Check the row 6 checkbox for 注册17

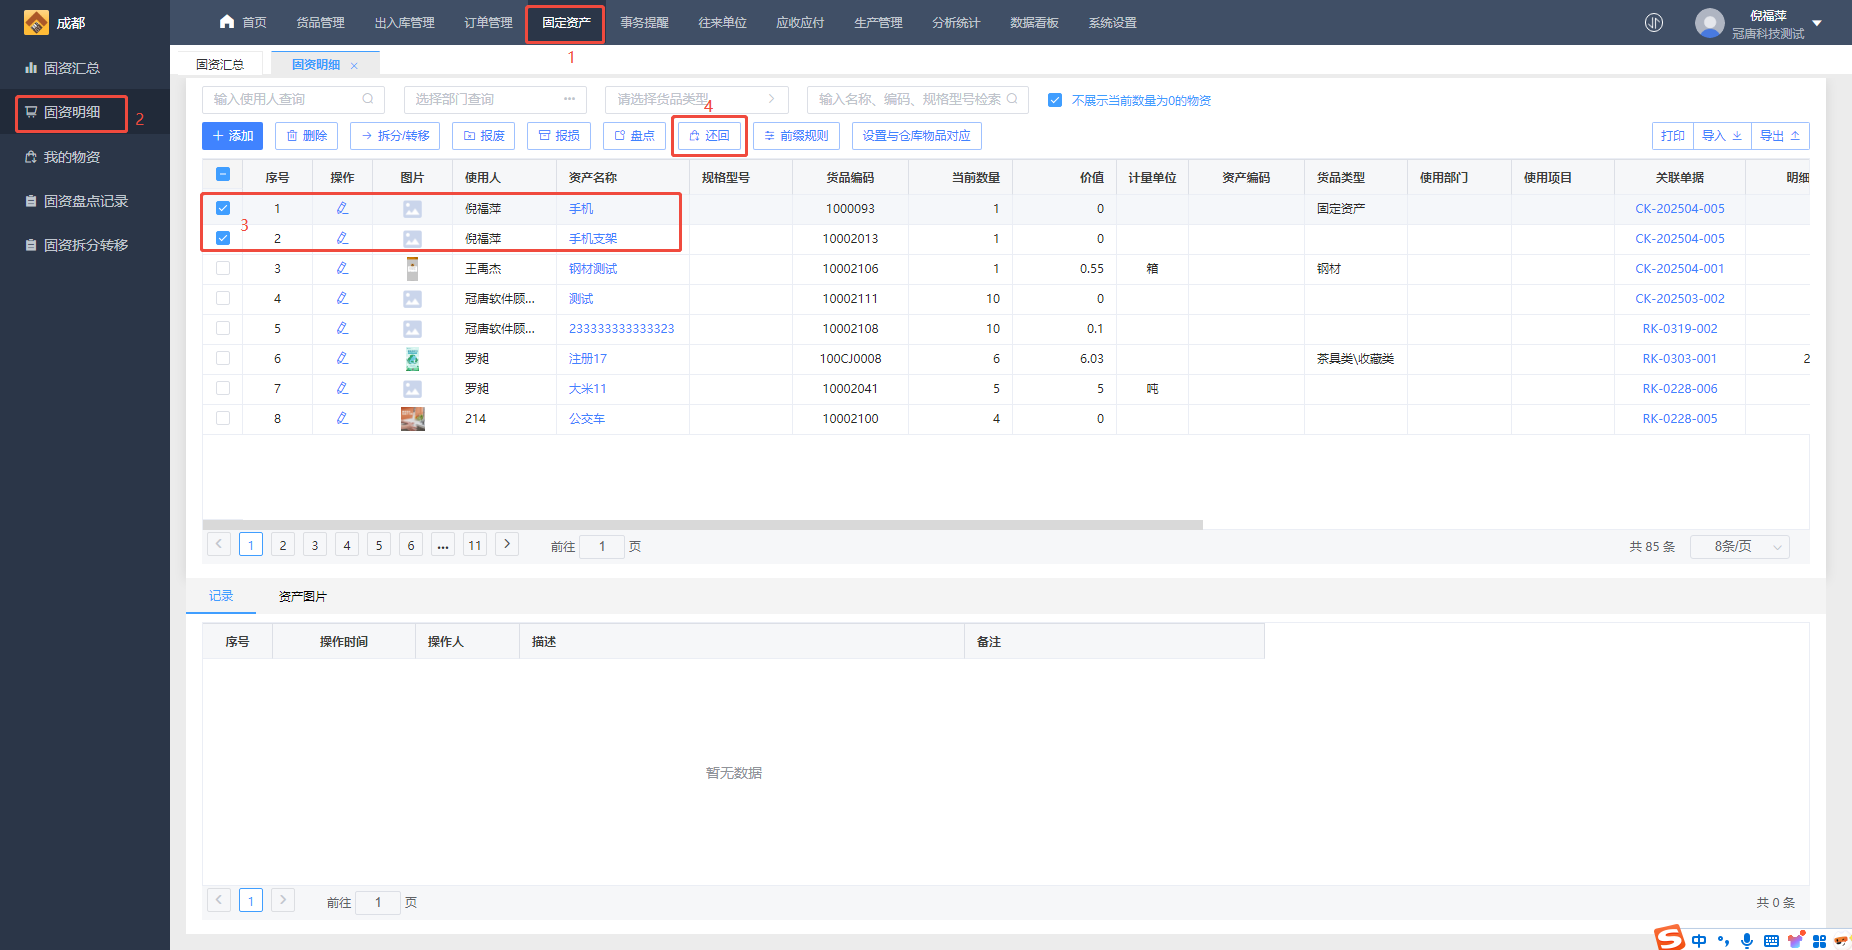[x=223, y=358]
